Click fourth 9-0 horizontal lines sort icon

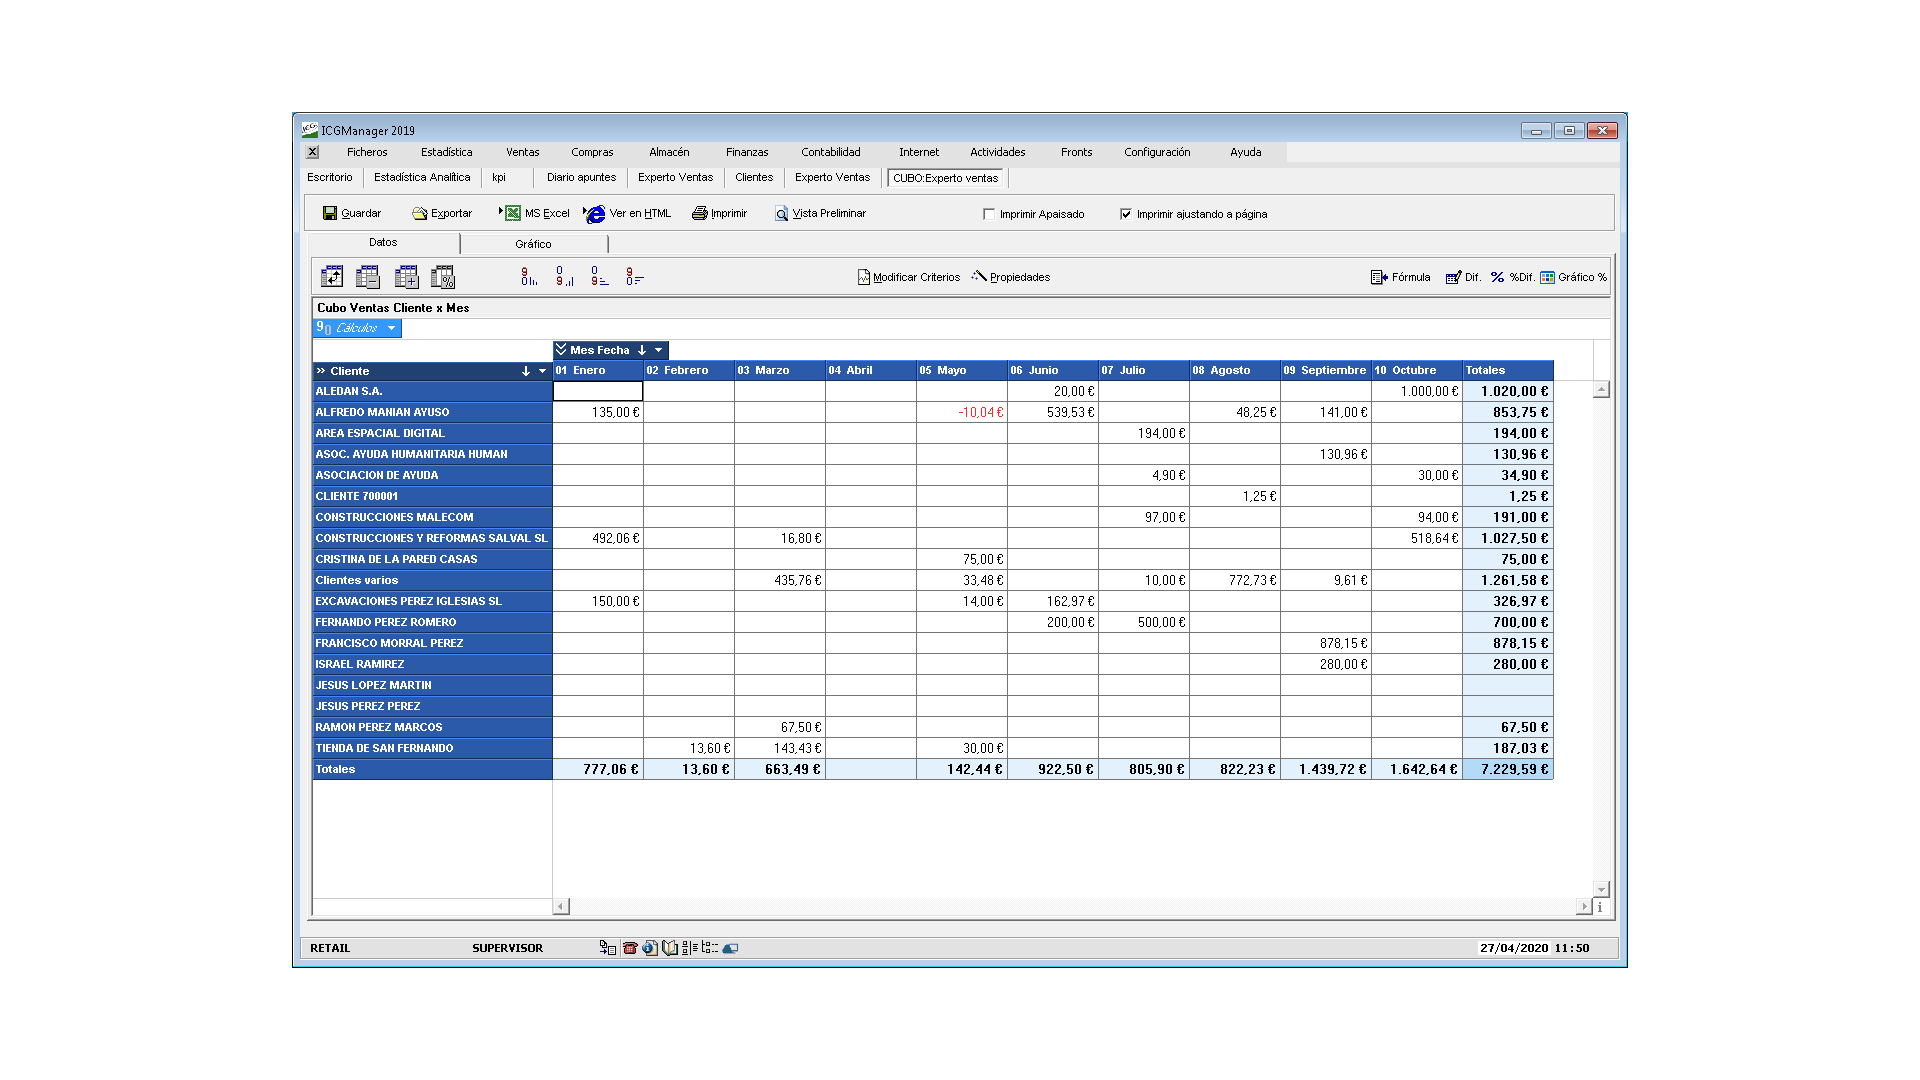(x=635, y=277)
